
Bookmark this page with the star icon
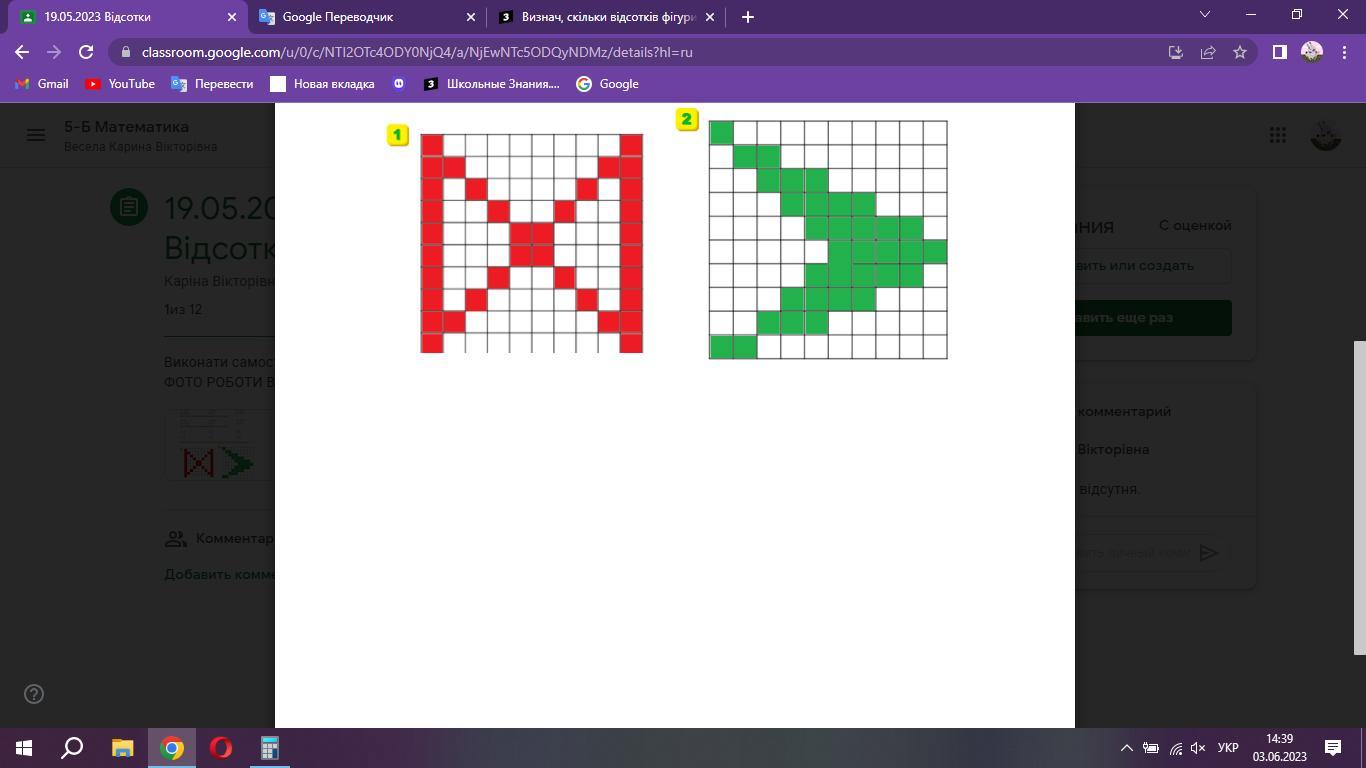click(x=1240, y=52)
